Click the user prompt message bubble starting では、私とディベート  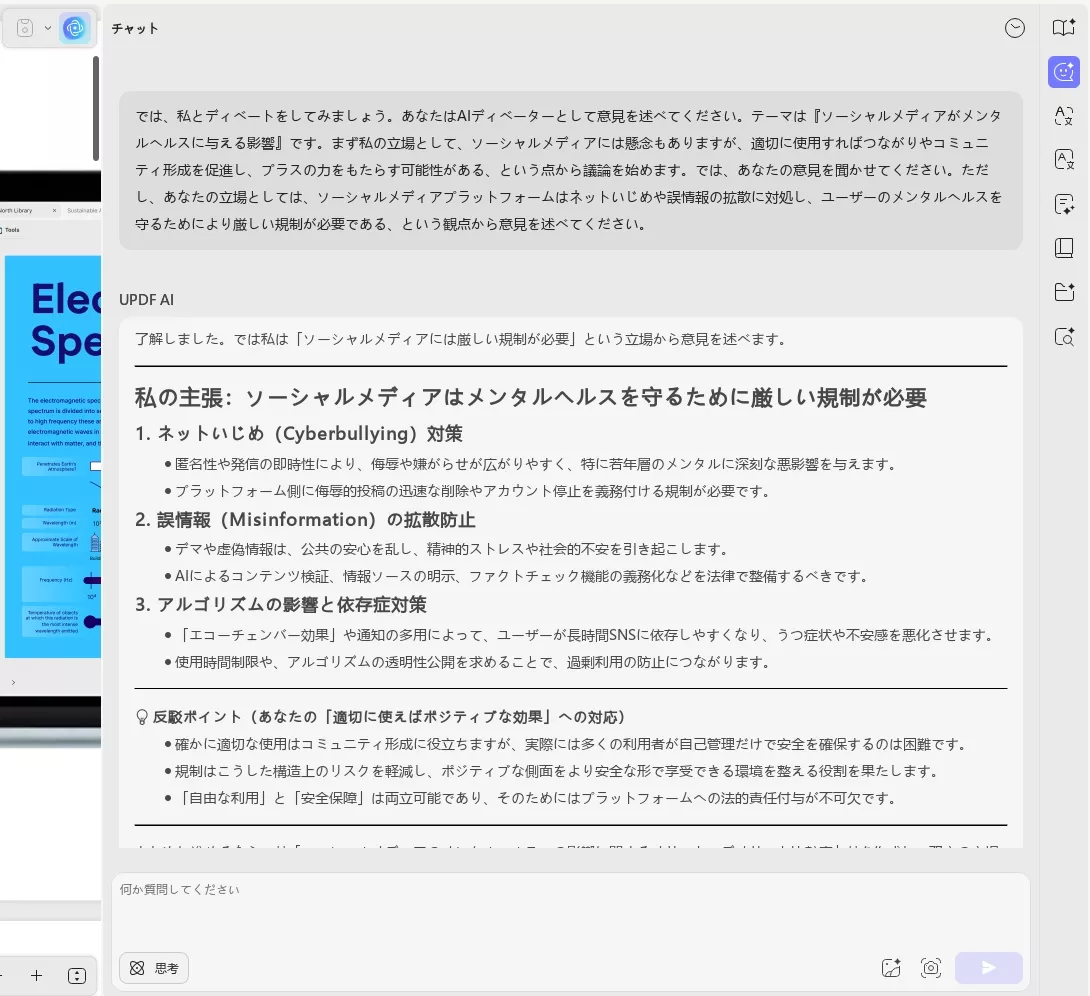(x=570, y=170)
